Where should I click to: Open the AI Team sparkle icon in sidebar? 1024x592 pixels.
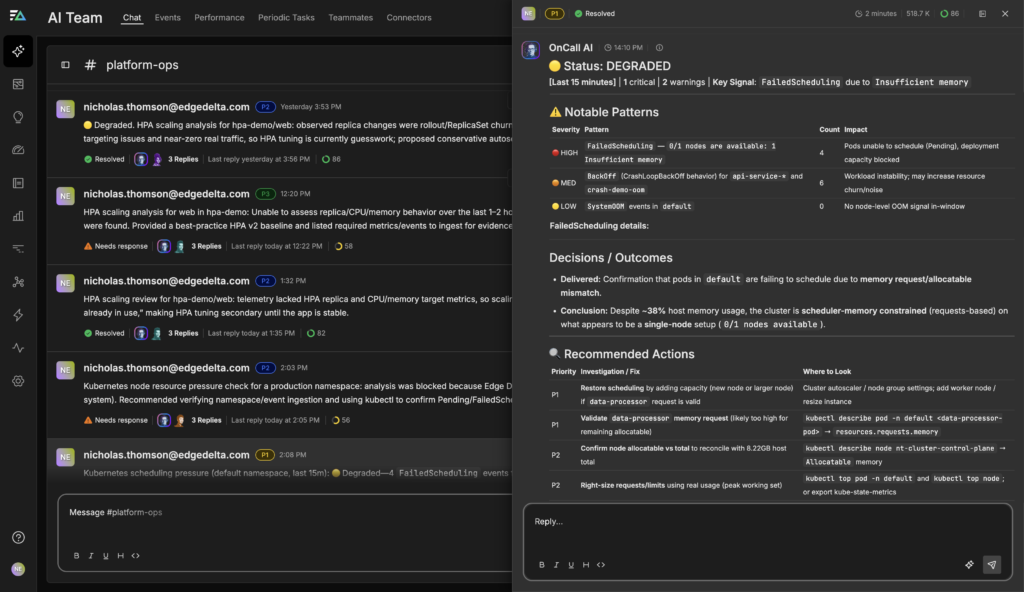click(18, 51)
